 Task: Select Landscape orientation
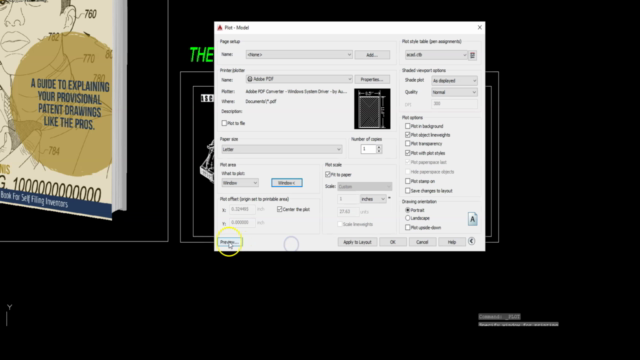[407, 218]
